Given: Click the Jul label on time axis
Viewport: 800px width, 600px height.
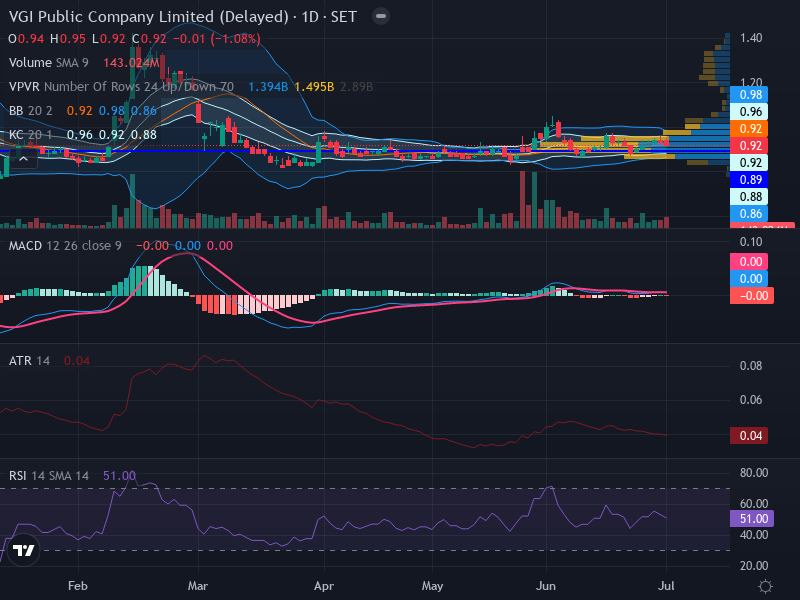Looking at the screenshot, I should click(667, 586).
